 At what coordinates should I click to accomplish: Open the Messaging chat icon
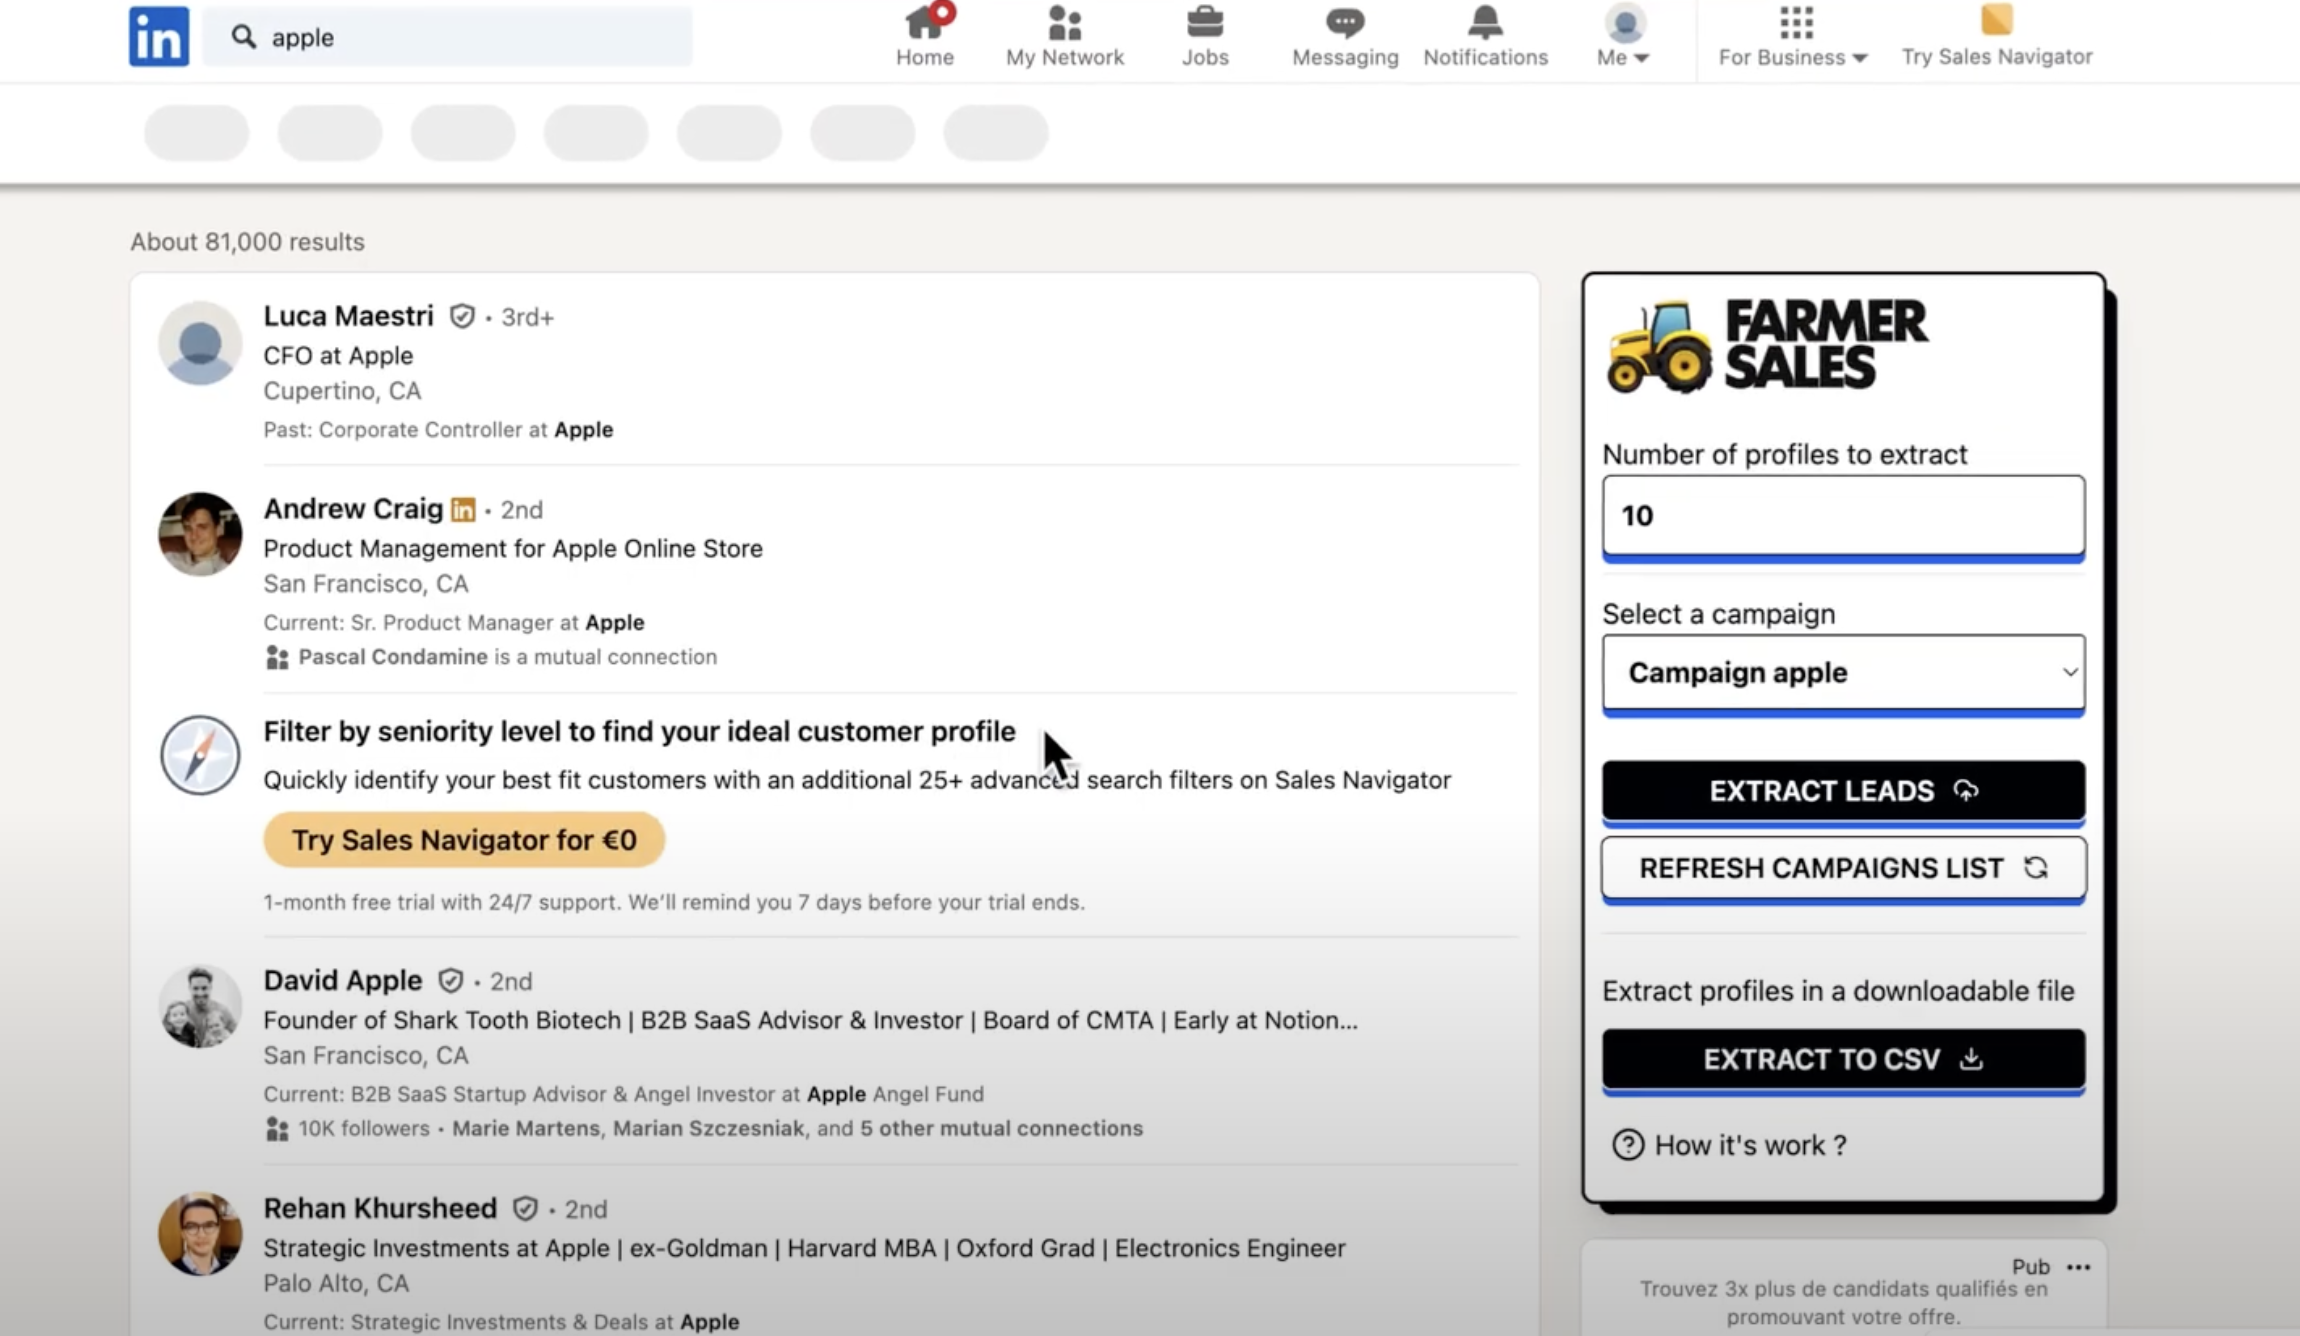click(1345, 22)
